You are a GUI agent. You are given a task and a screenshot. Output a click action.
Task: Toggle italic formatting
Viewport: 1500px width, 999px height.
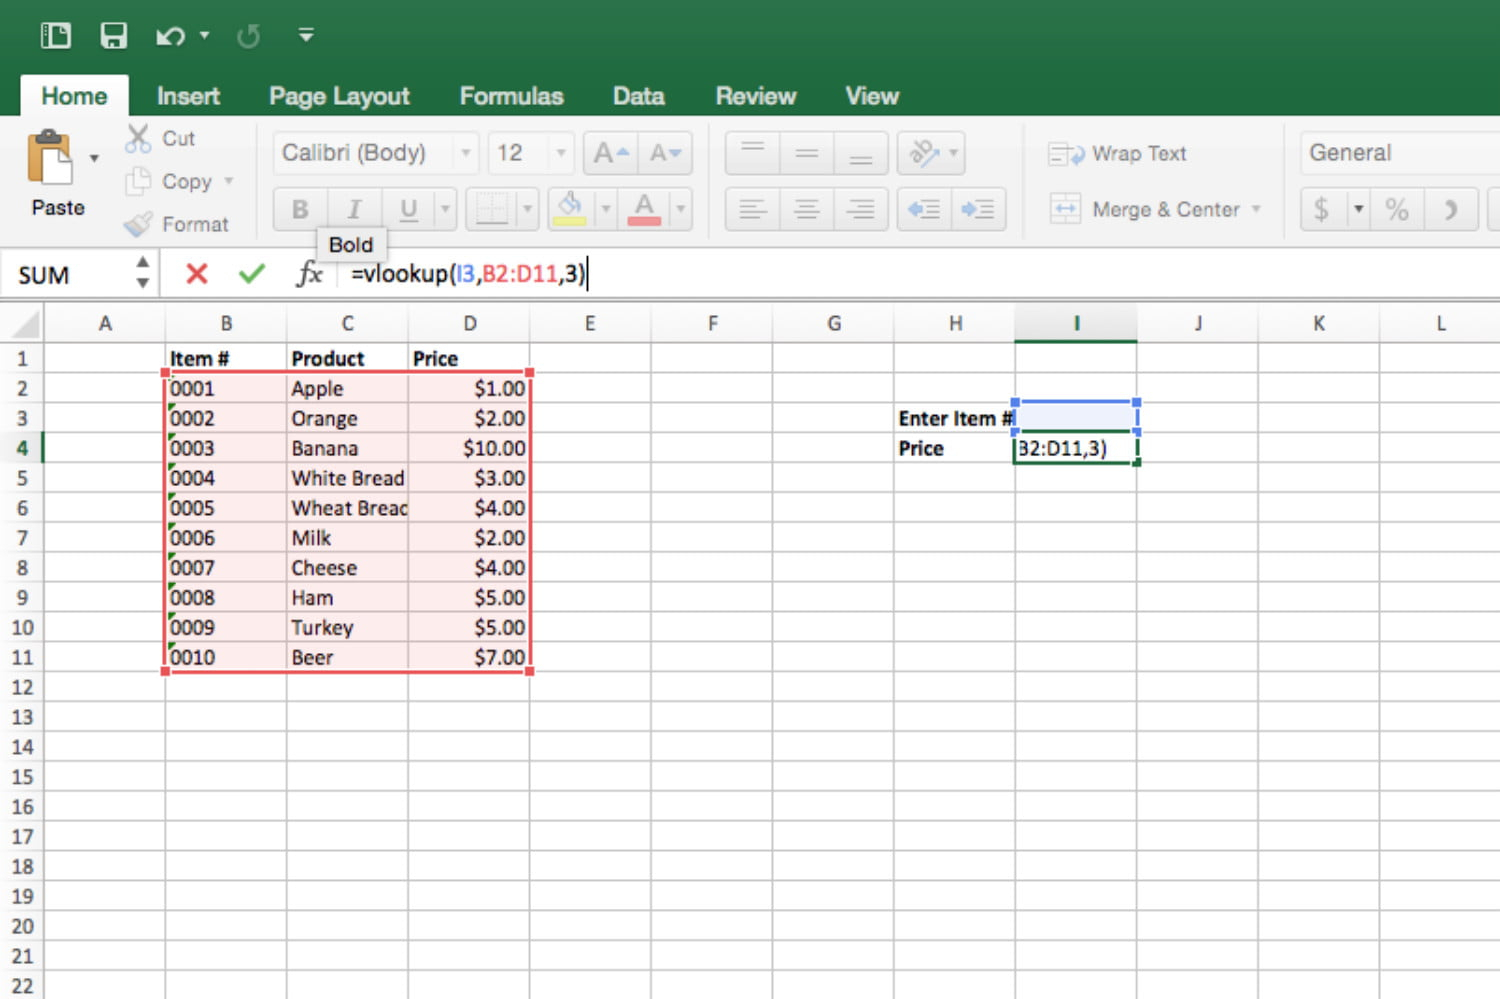tap(354, 208)
